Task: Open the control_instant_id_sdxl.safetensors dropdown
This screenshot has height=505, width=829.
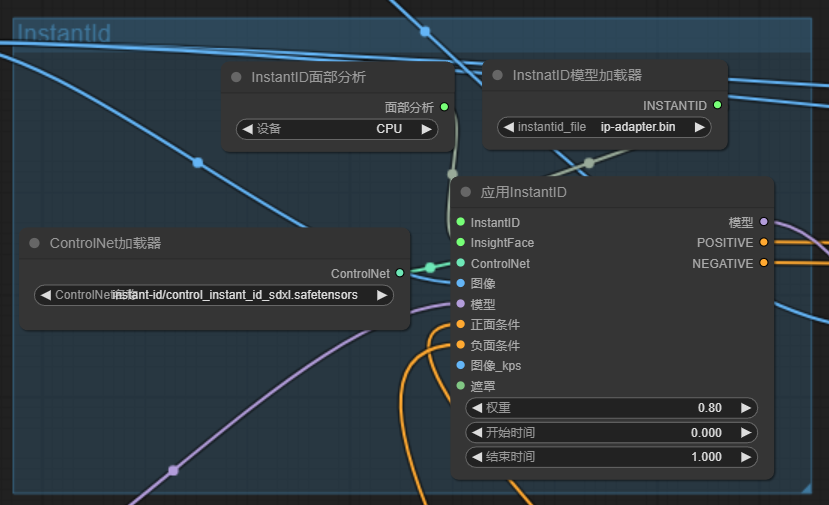Action: coord(214,295)
